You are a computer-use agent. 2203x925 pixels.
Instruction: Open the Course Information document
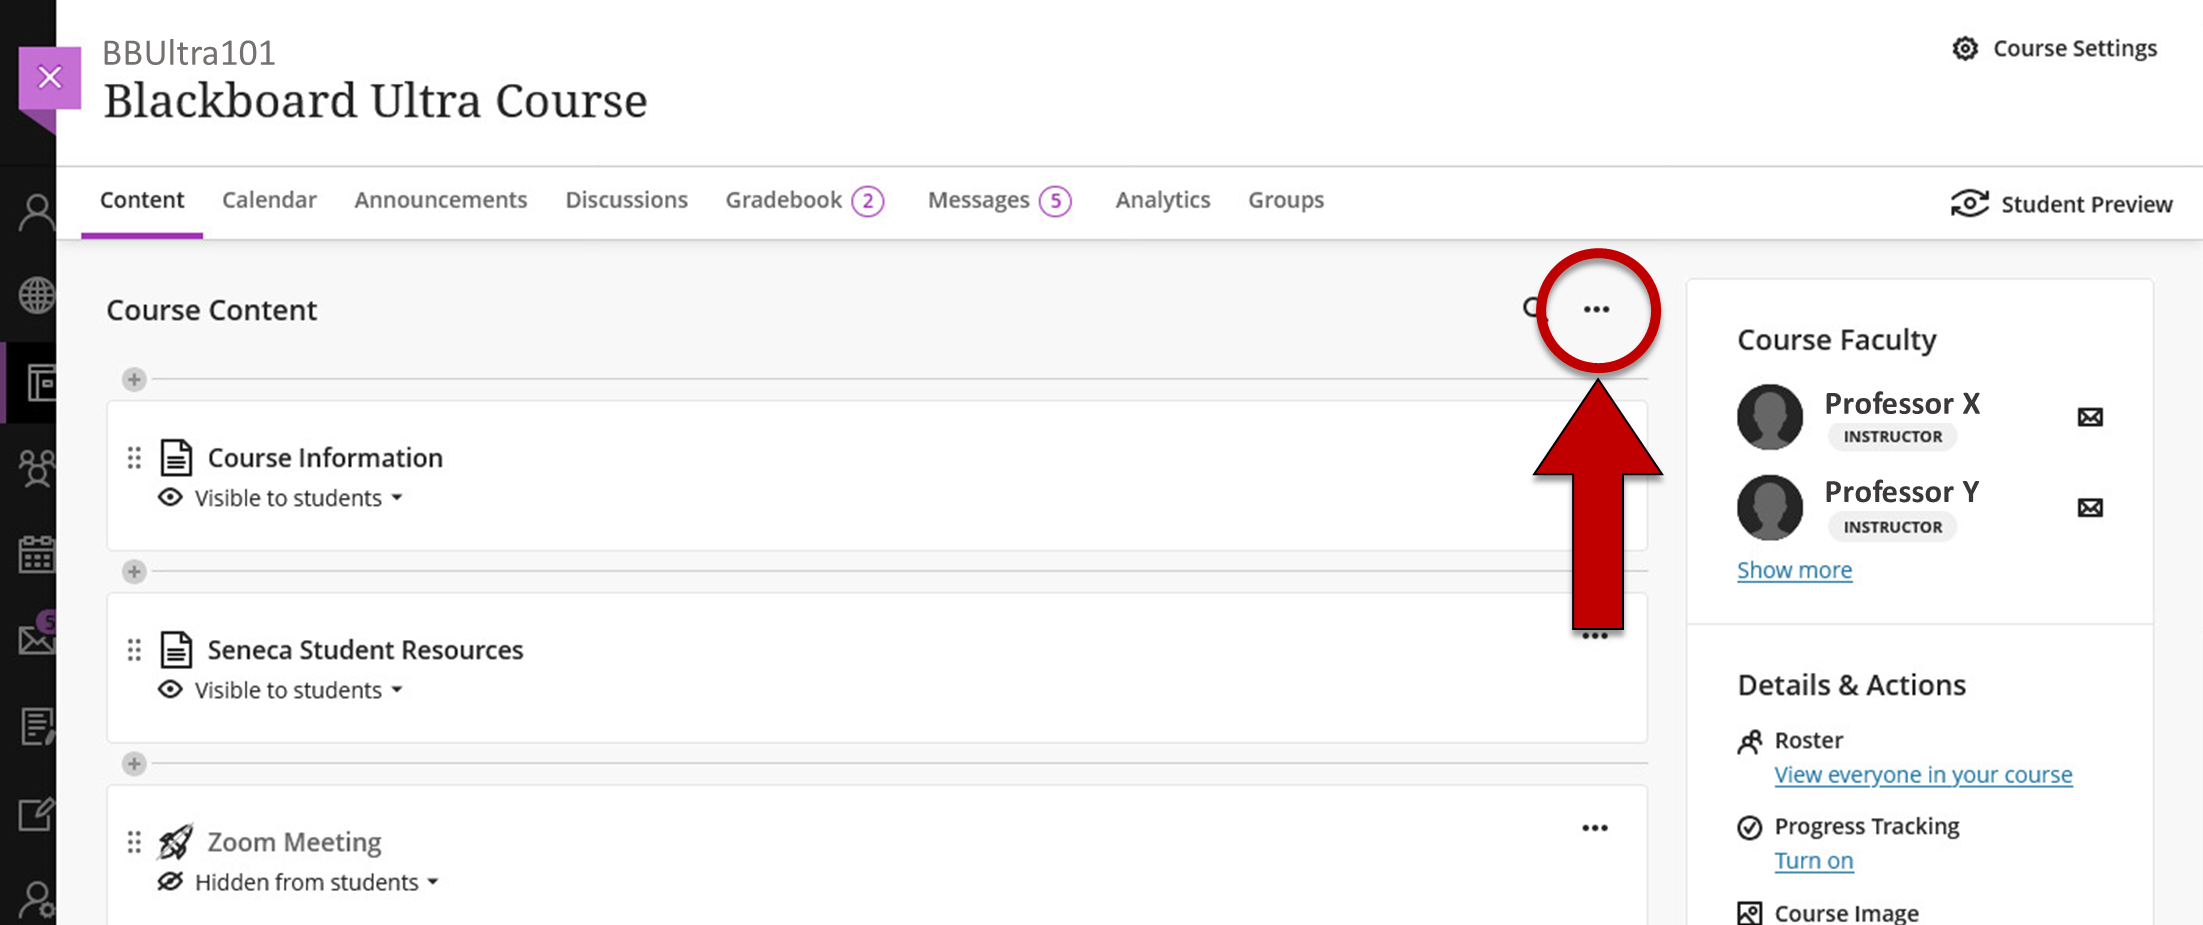tap(325, 458)
